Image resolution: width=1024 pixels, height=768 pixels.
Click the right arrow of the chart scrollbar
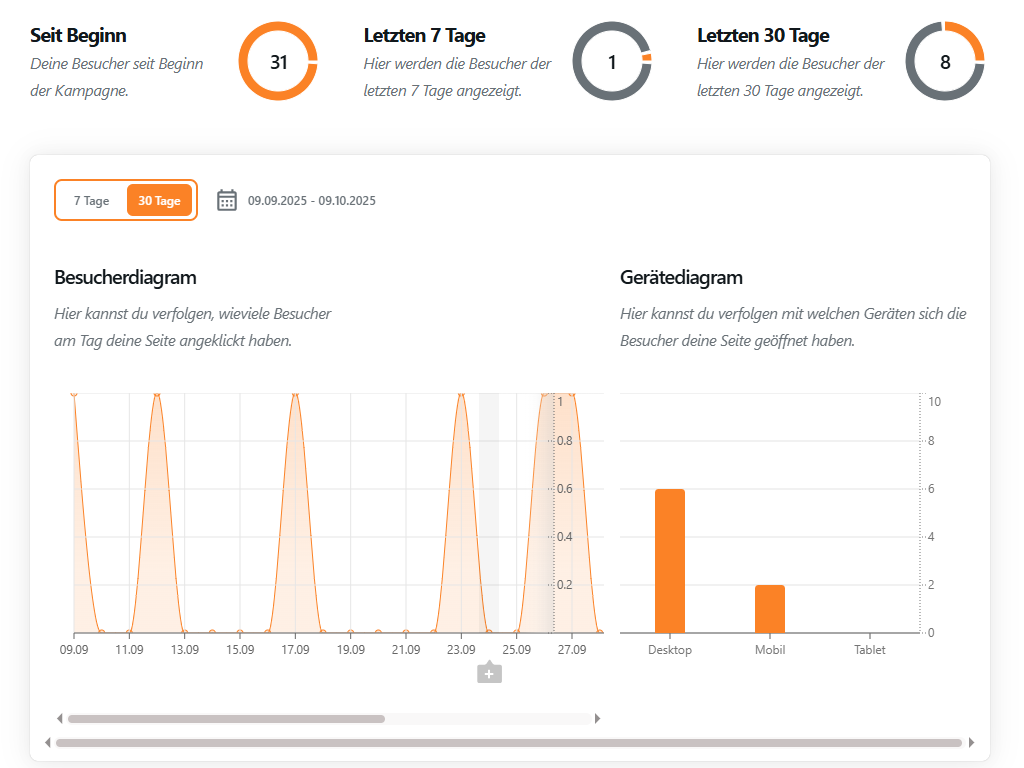pos(598,718)
